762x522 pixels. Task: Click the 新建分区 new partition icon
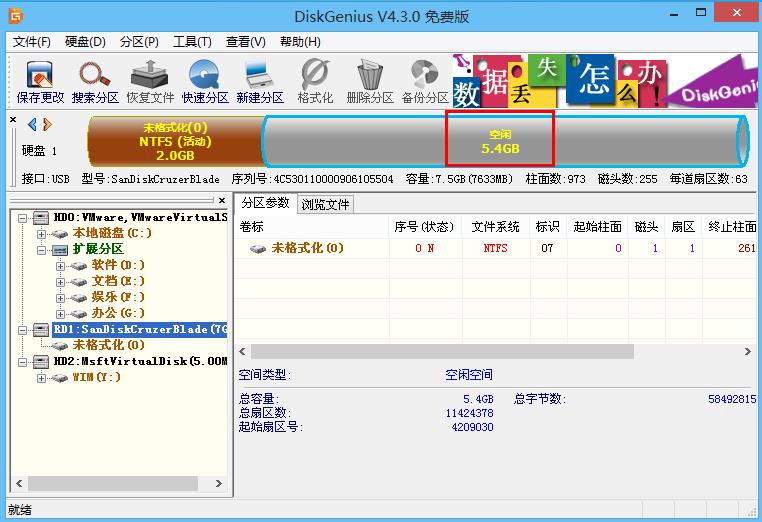260,82
